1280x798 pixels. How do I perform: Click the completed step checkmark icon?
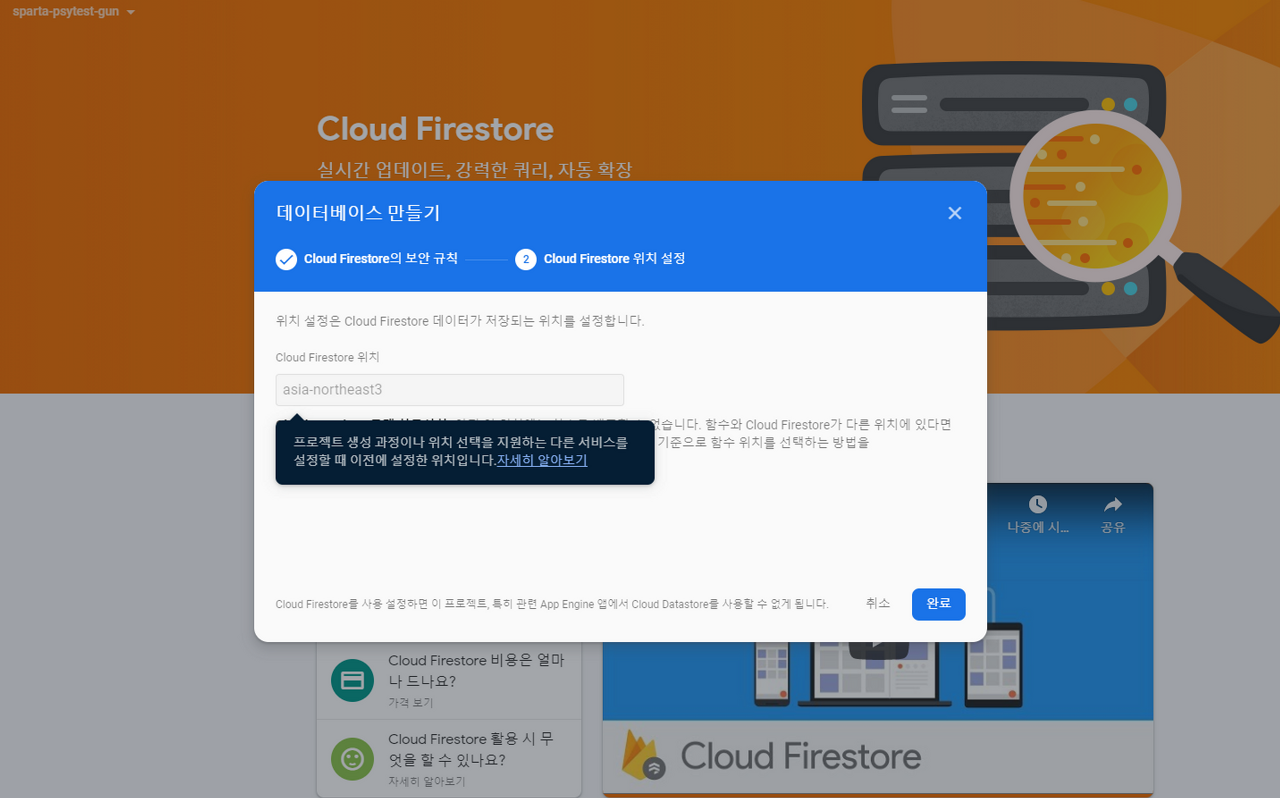[x=287, y=259]
